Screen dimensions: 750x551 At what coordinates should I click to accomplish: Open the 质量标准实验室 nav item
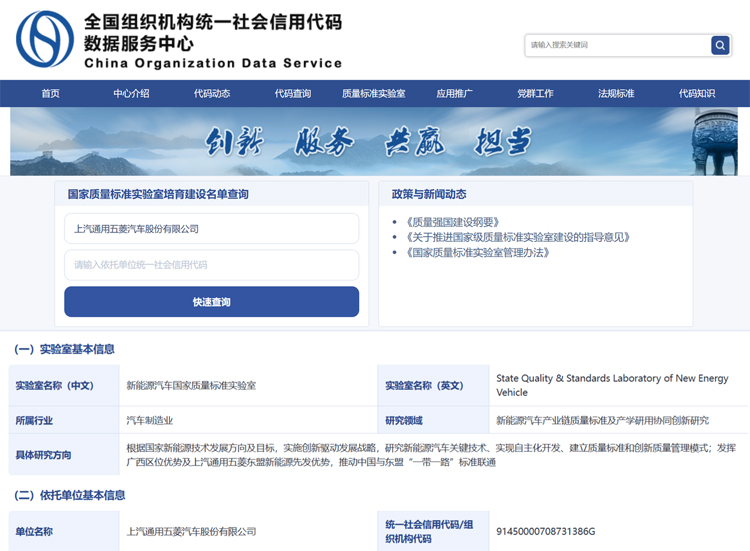click(374, 93)
